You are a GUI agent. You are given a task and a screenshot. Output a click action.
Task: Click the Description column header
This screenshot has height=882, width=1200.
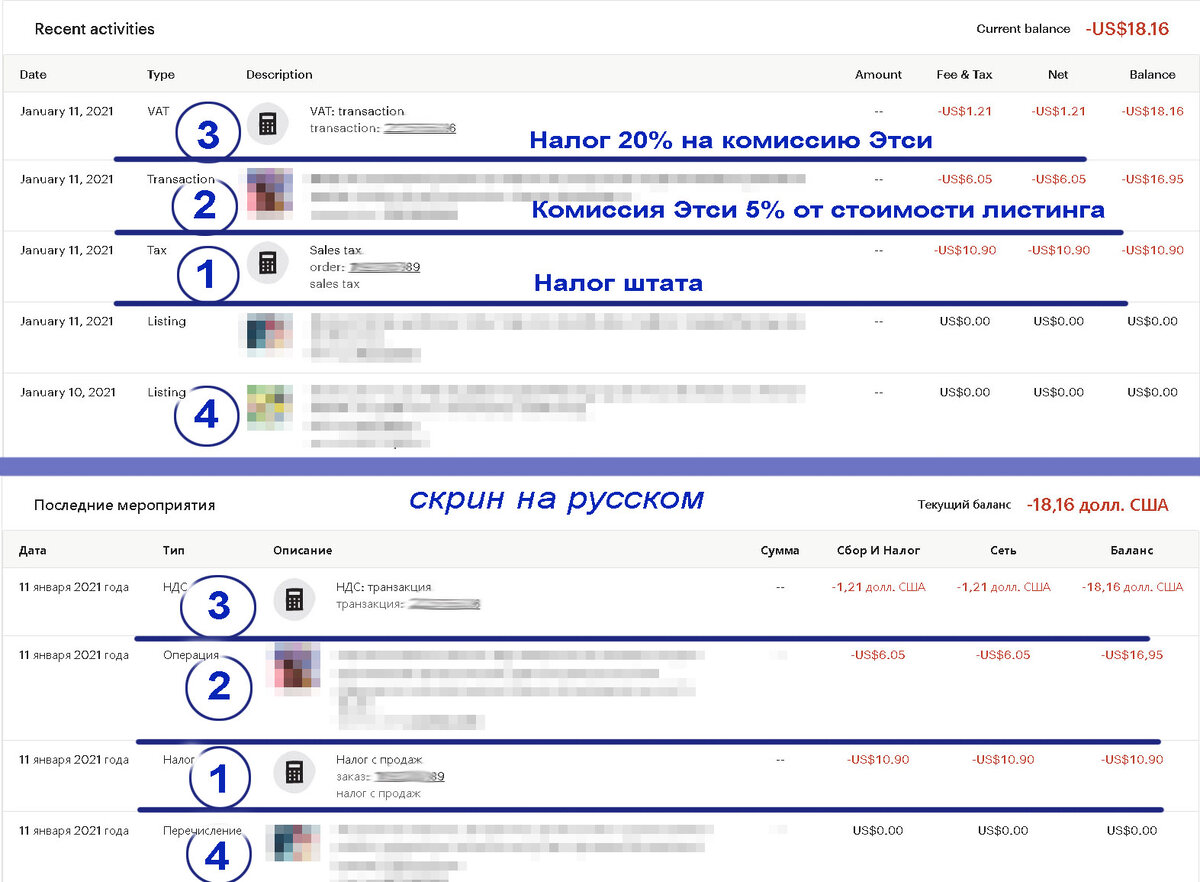pos(279,75)
